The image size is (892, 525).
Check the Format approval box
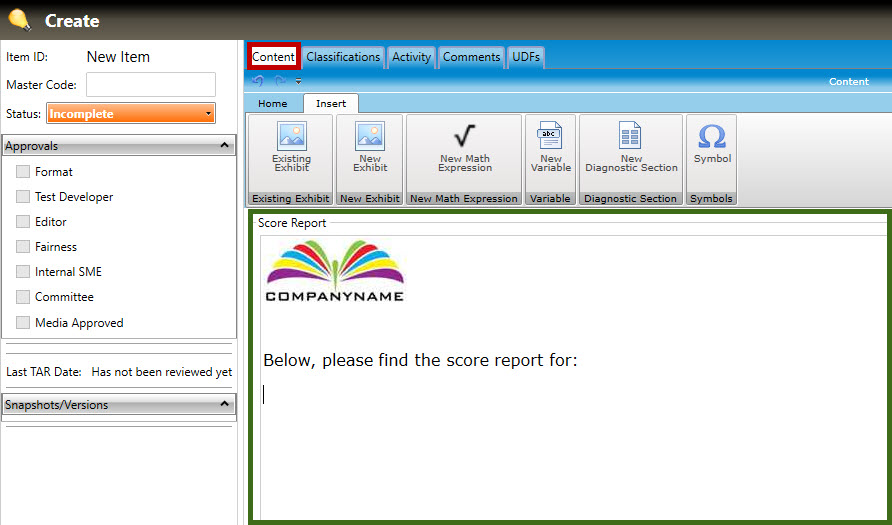(23, 172)
